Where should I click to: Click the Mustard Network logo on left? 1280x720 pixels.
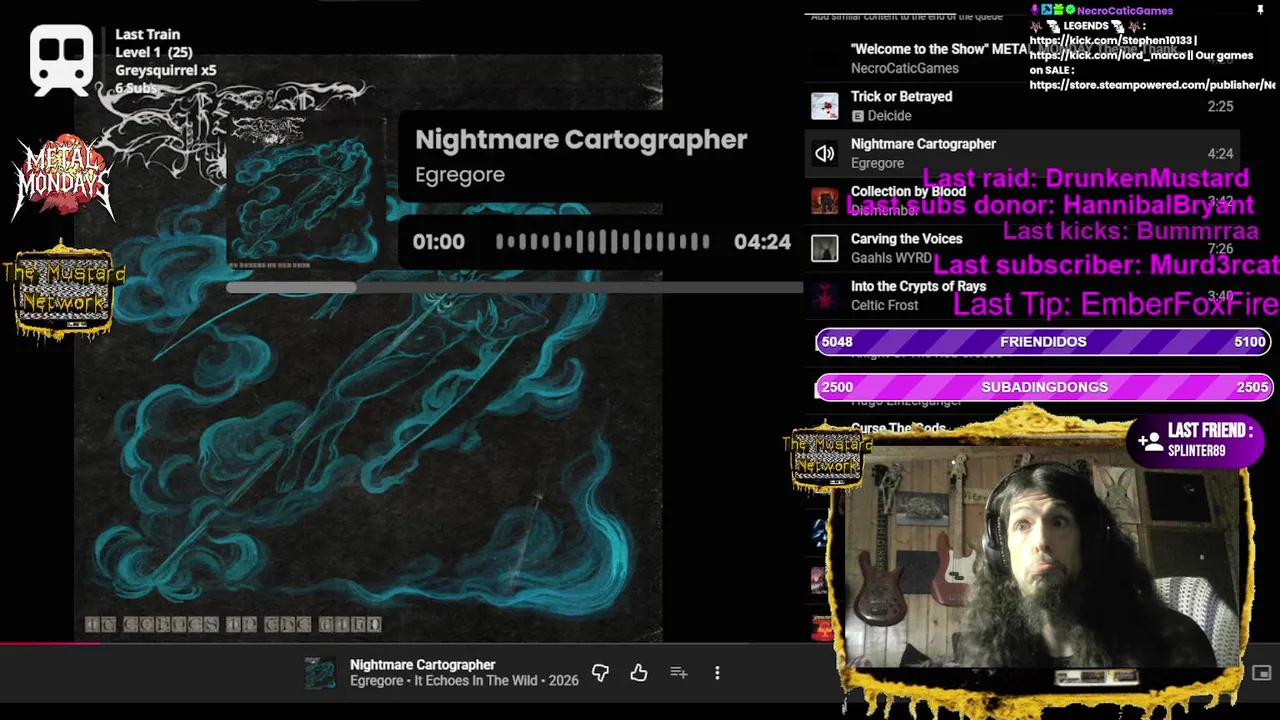click(64, 289)
